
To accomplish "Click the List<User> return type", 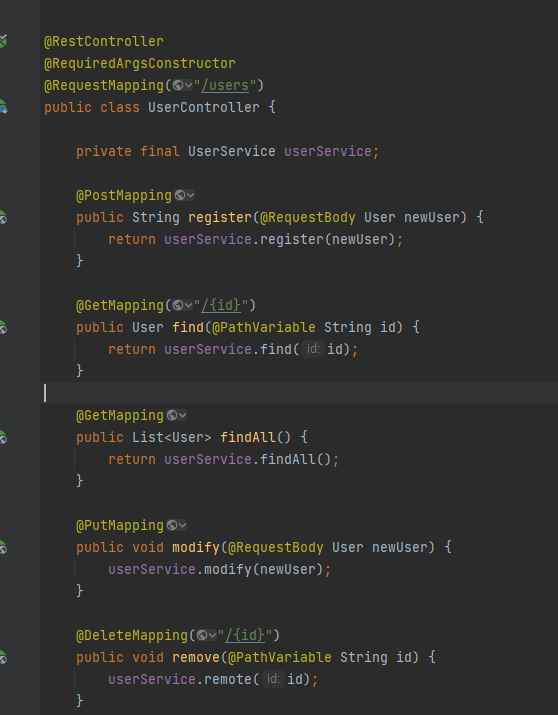I will coord(172,437).
